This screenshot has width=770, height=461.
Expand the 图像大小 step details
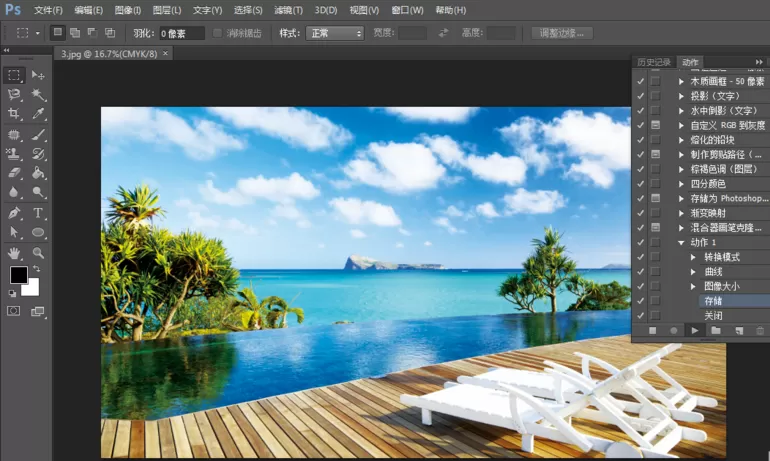693,286
